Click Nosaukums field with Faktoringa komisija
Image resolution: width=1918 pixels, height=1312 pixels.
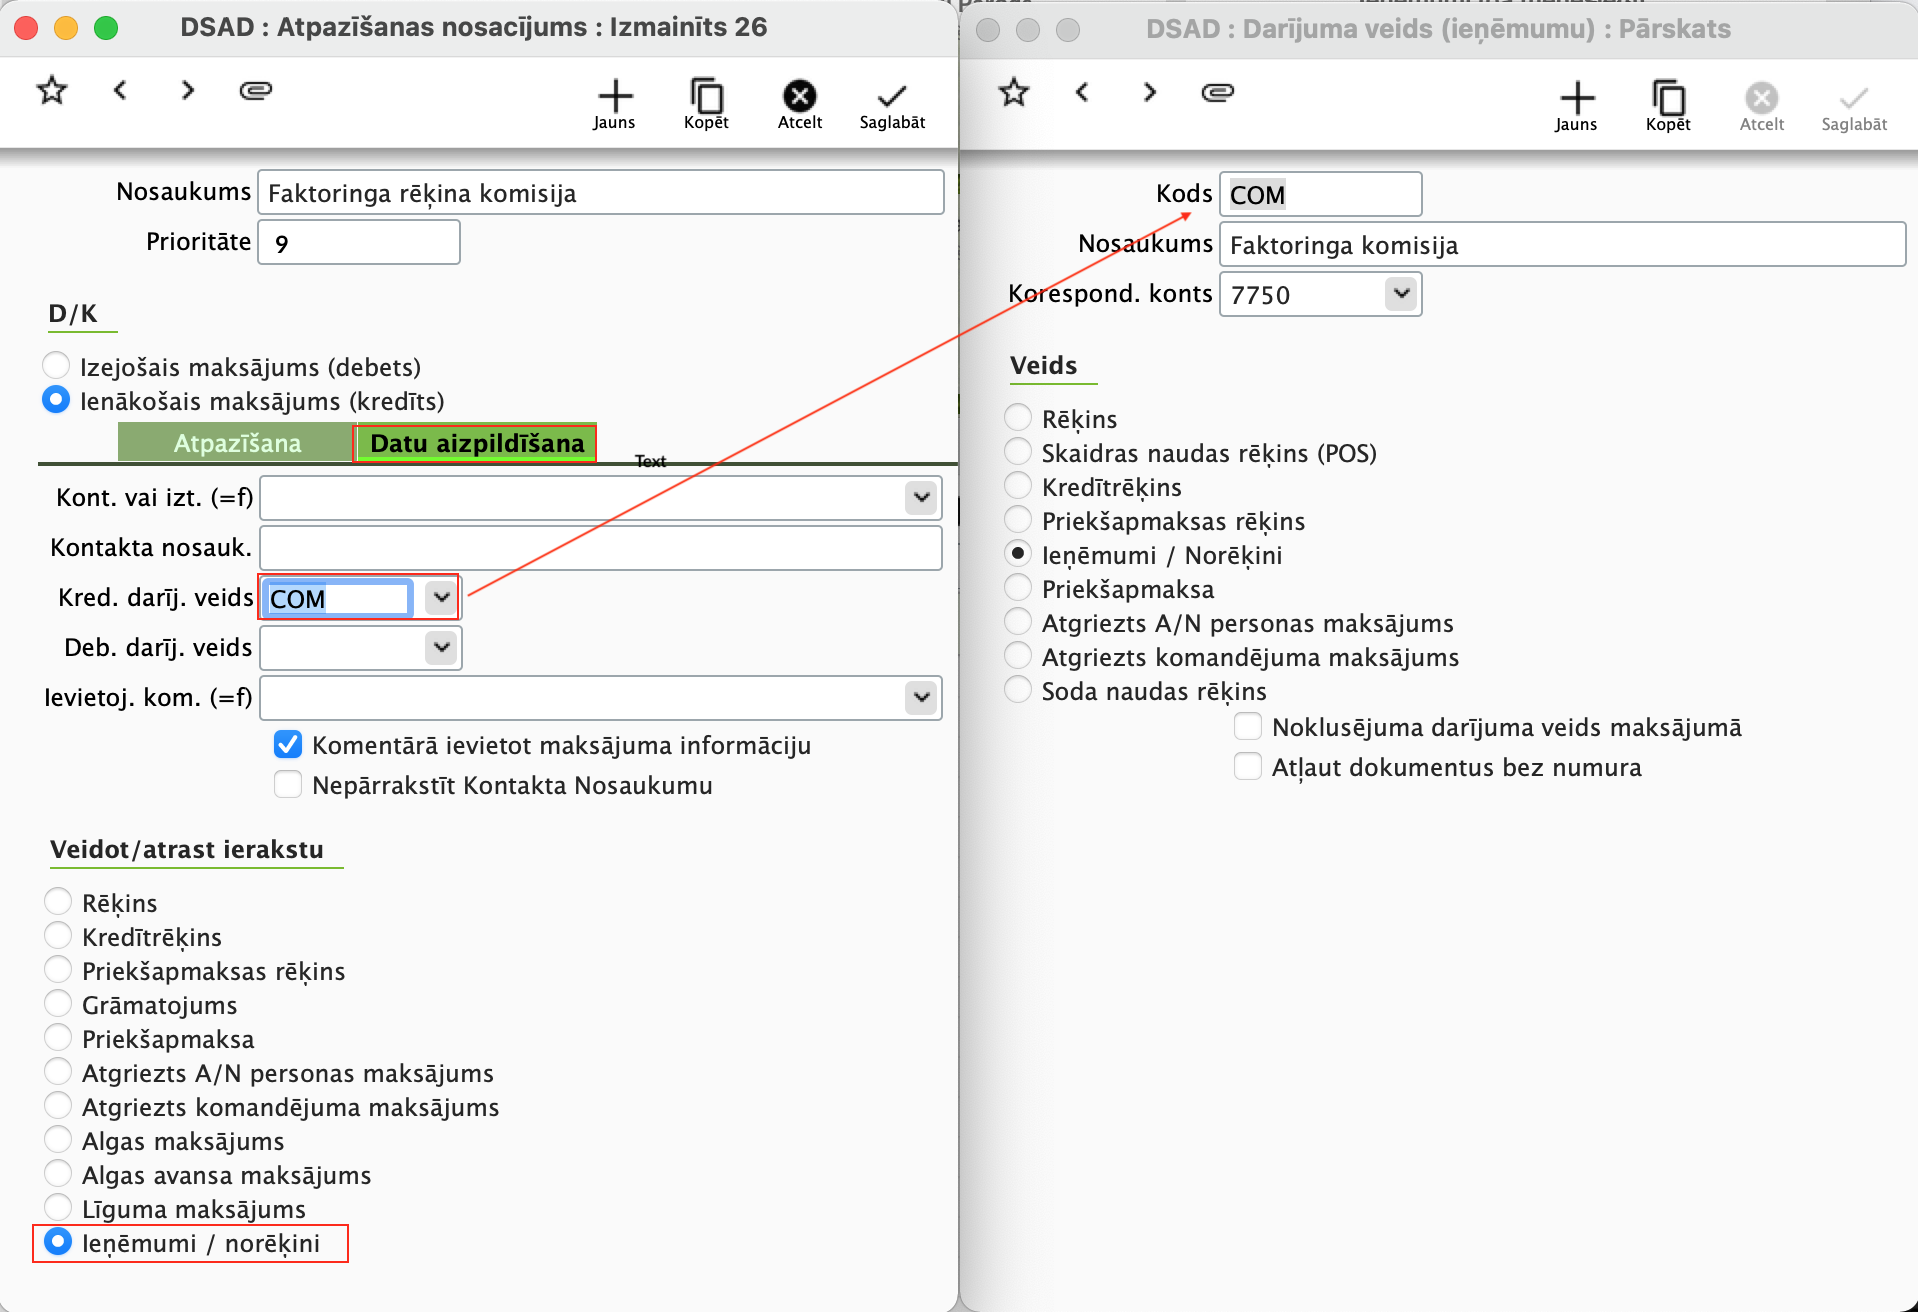(1563, 244)
